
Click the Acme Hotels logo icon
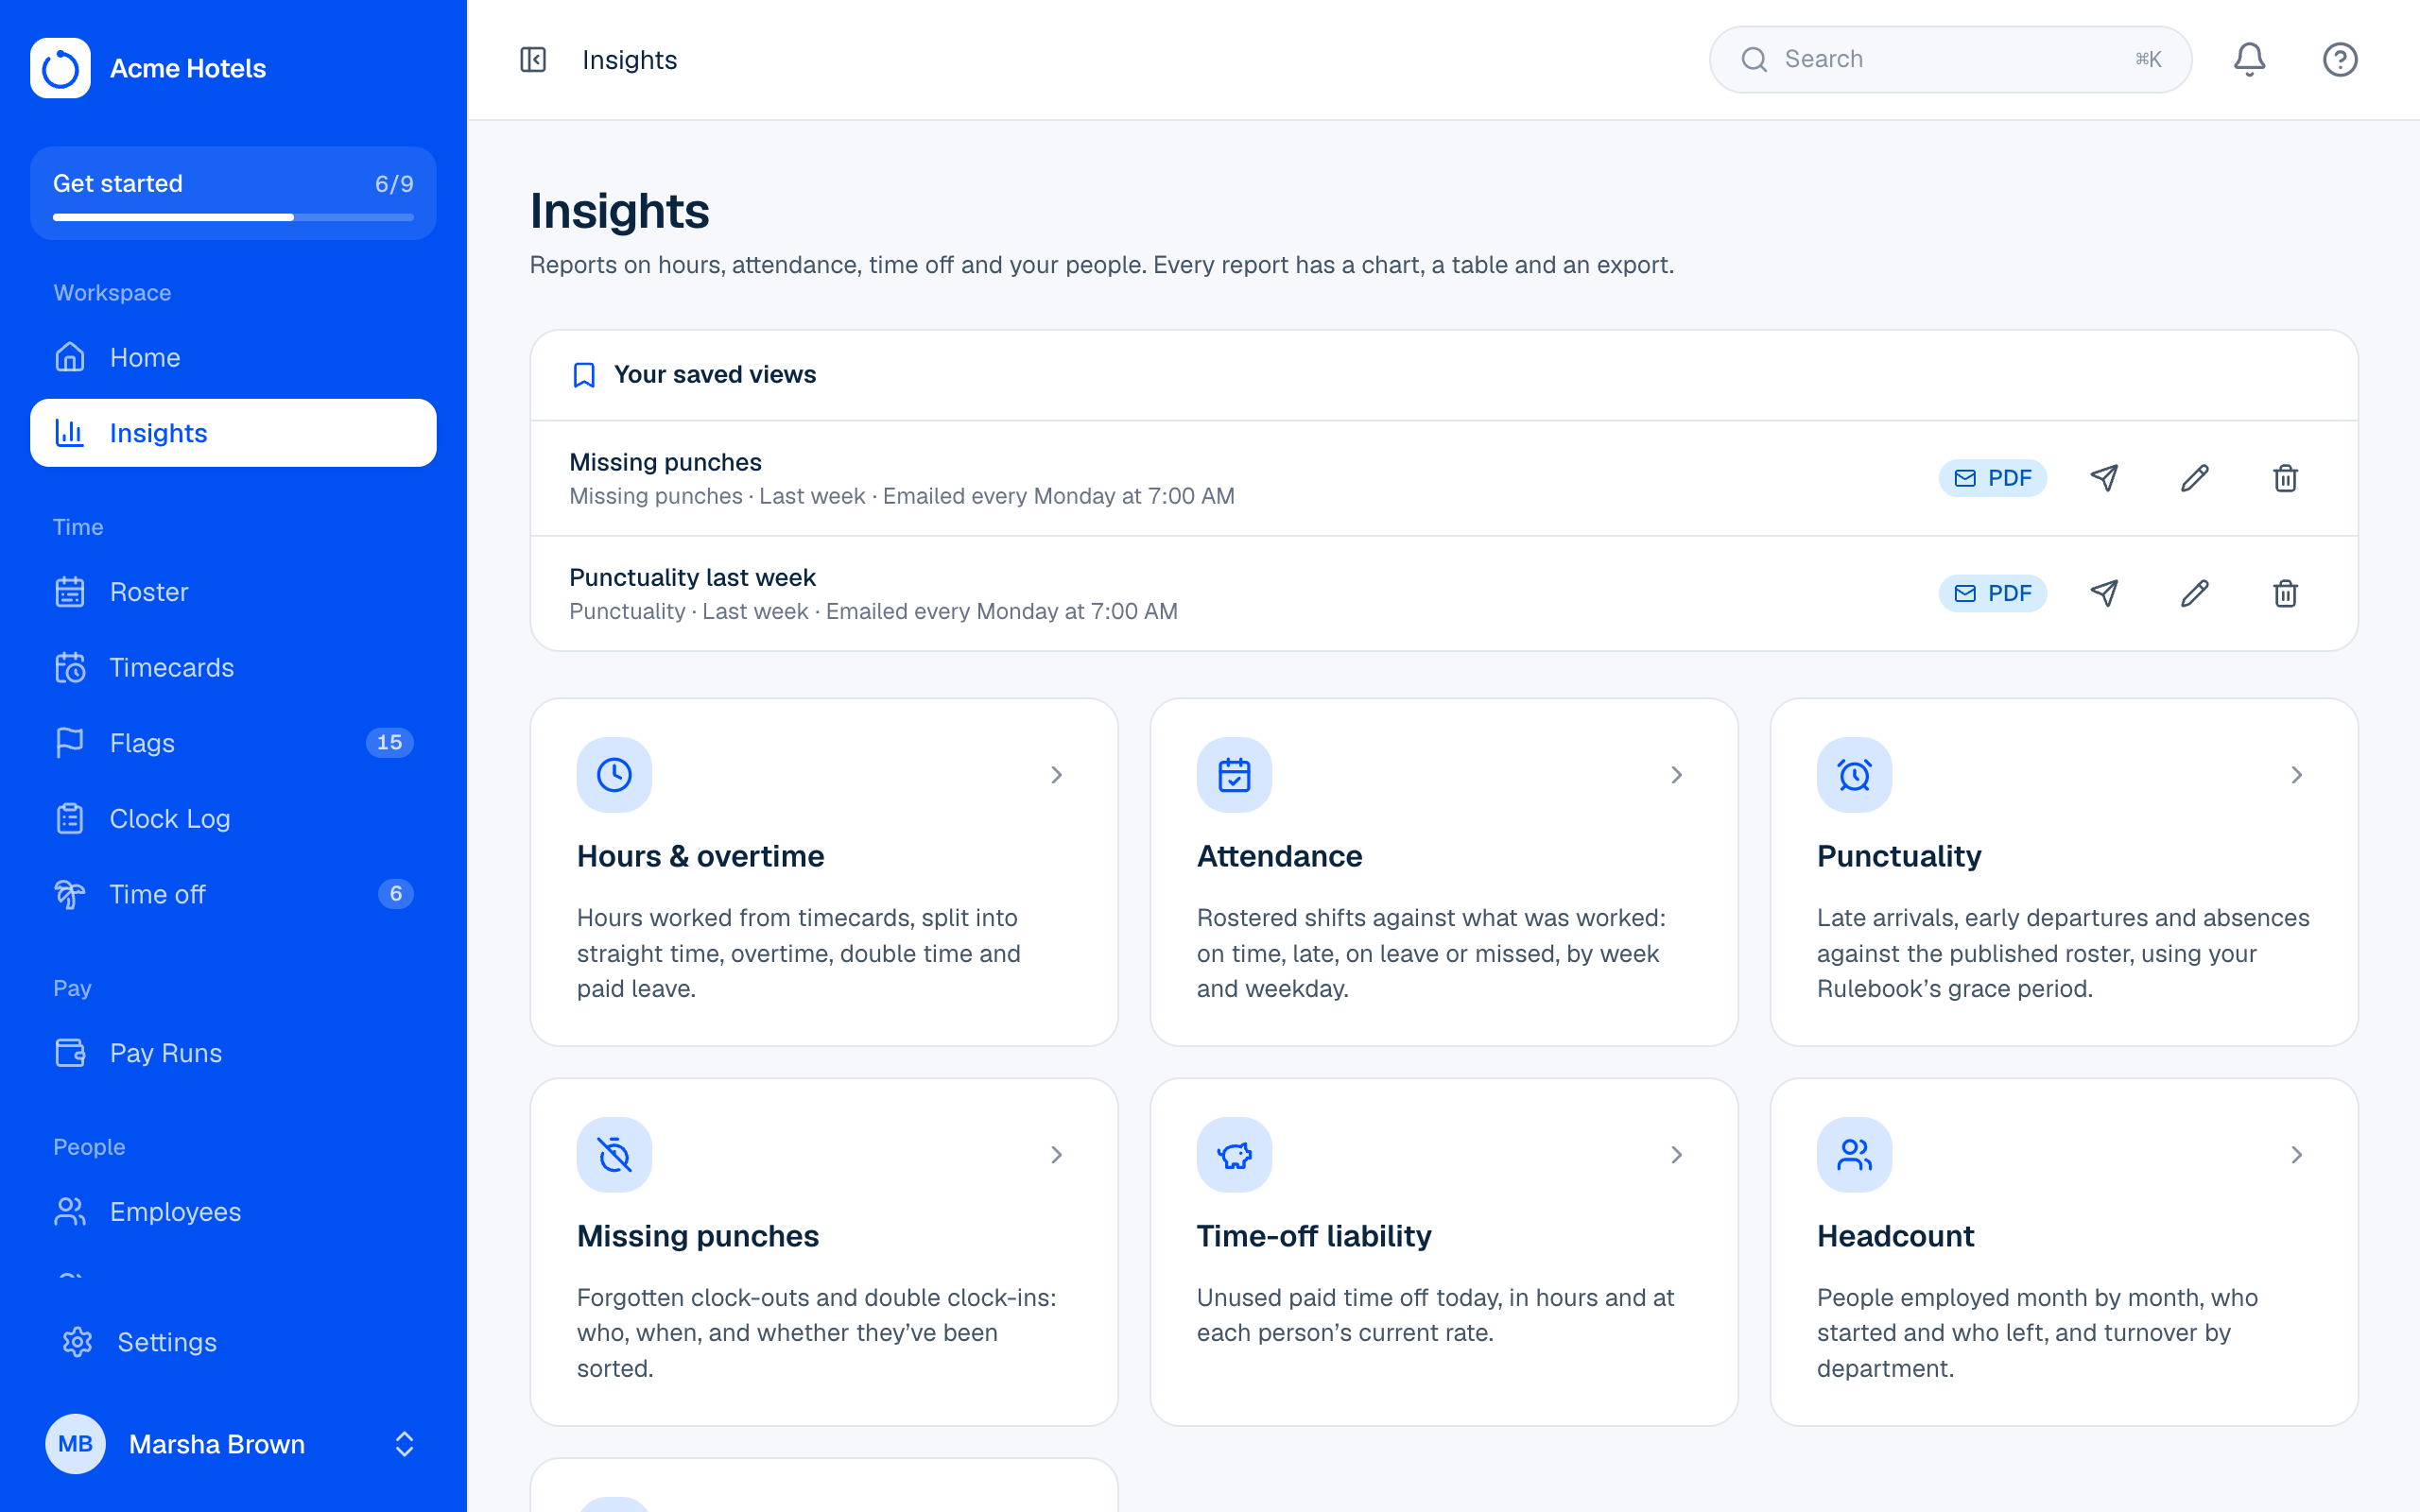60,68
